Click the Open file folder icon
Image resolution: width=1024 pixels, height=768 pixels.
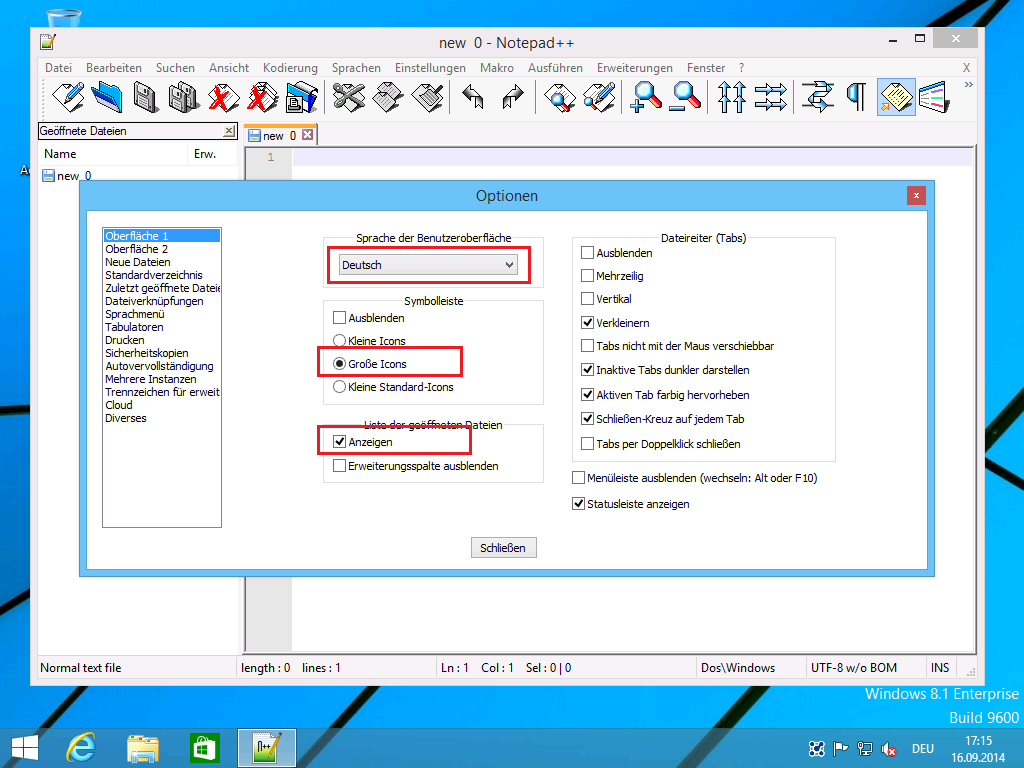click(x=106, y=97)
